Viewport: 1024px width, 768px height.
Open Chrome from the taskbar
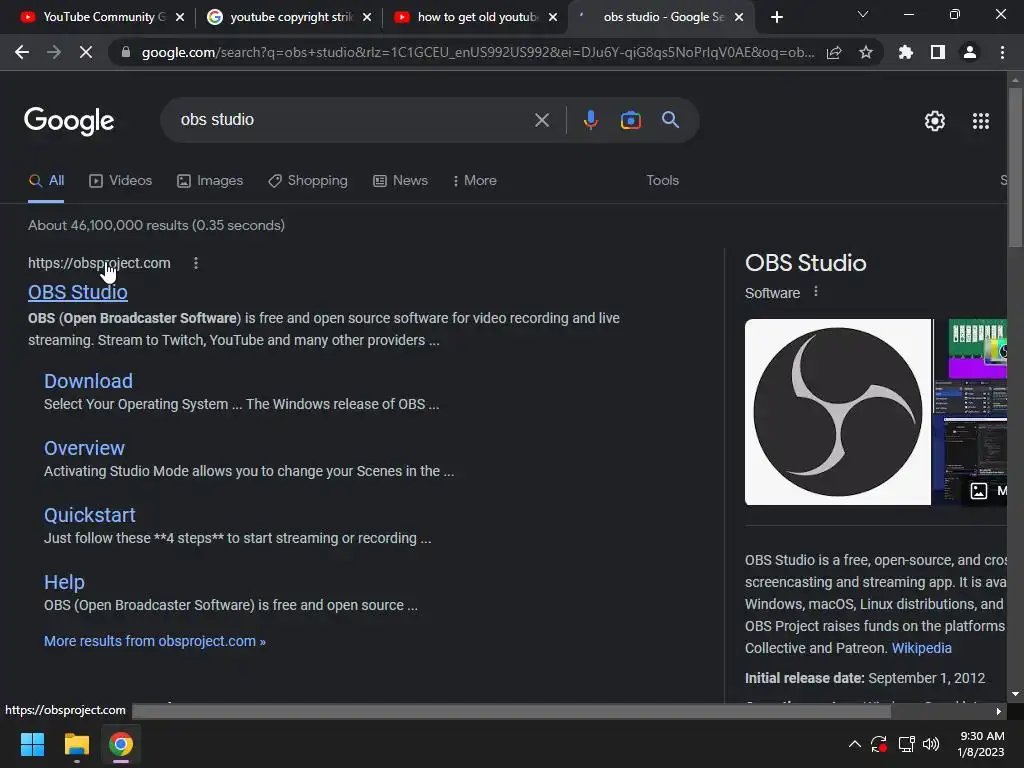[121, 744]
